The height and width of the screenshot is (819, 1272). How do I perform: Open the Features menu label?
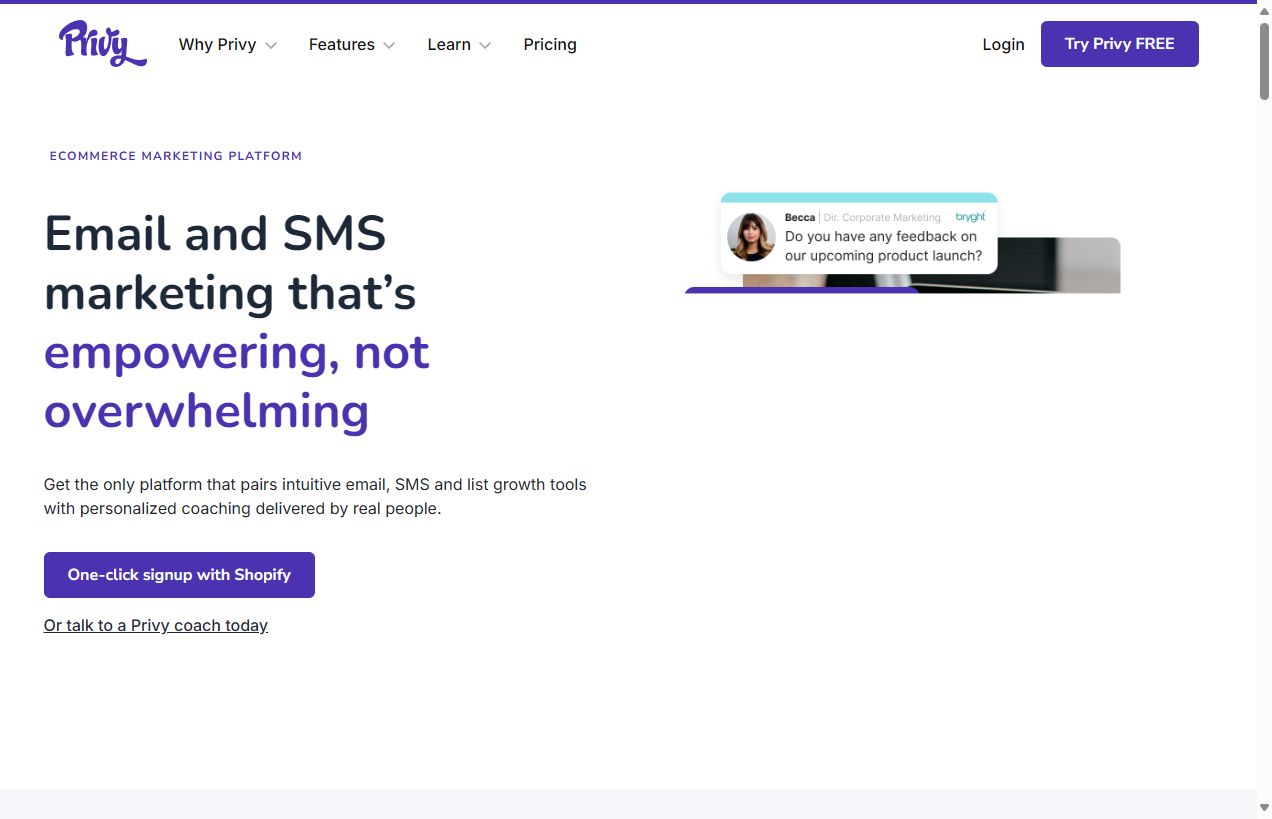[341, 45]
